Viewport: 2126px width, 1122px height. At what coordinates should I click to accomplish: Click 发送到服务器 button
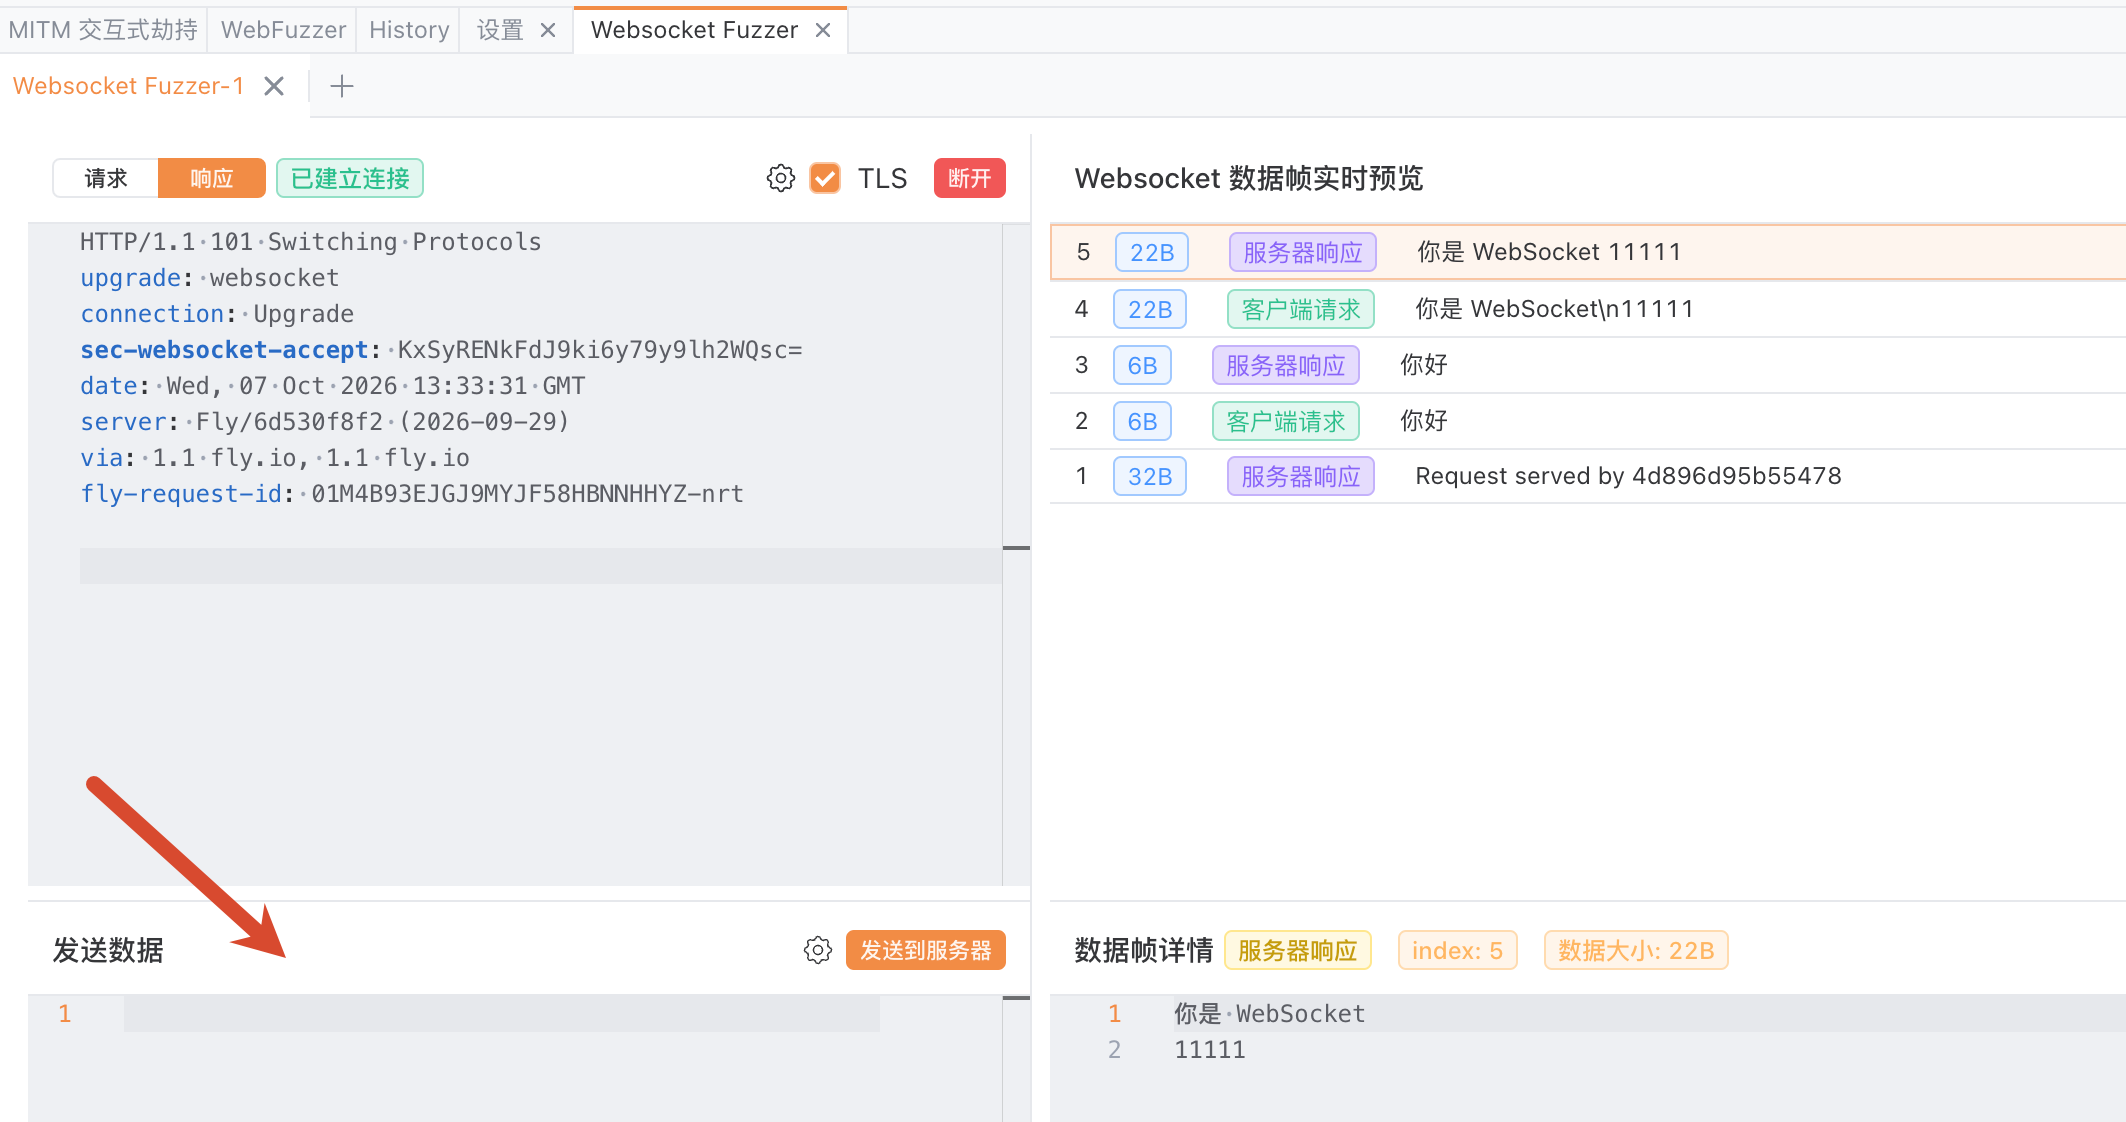pos(925,950)
